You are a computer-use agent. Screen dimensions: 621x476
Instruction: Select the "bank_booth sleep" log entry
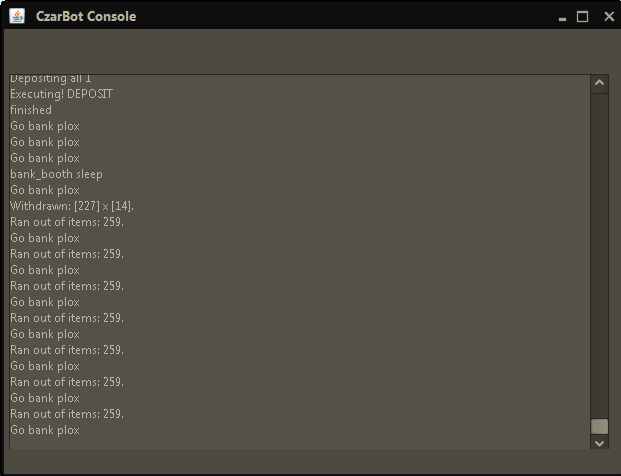pos(56,174)
